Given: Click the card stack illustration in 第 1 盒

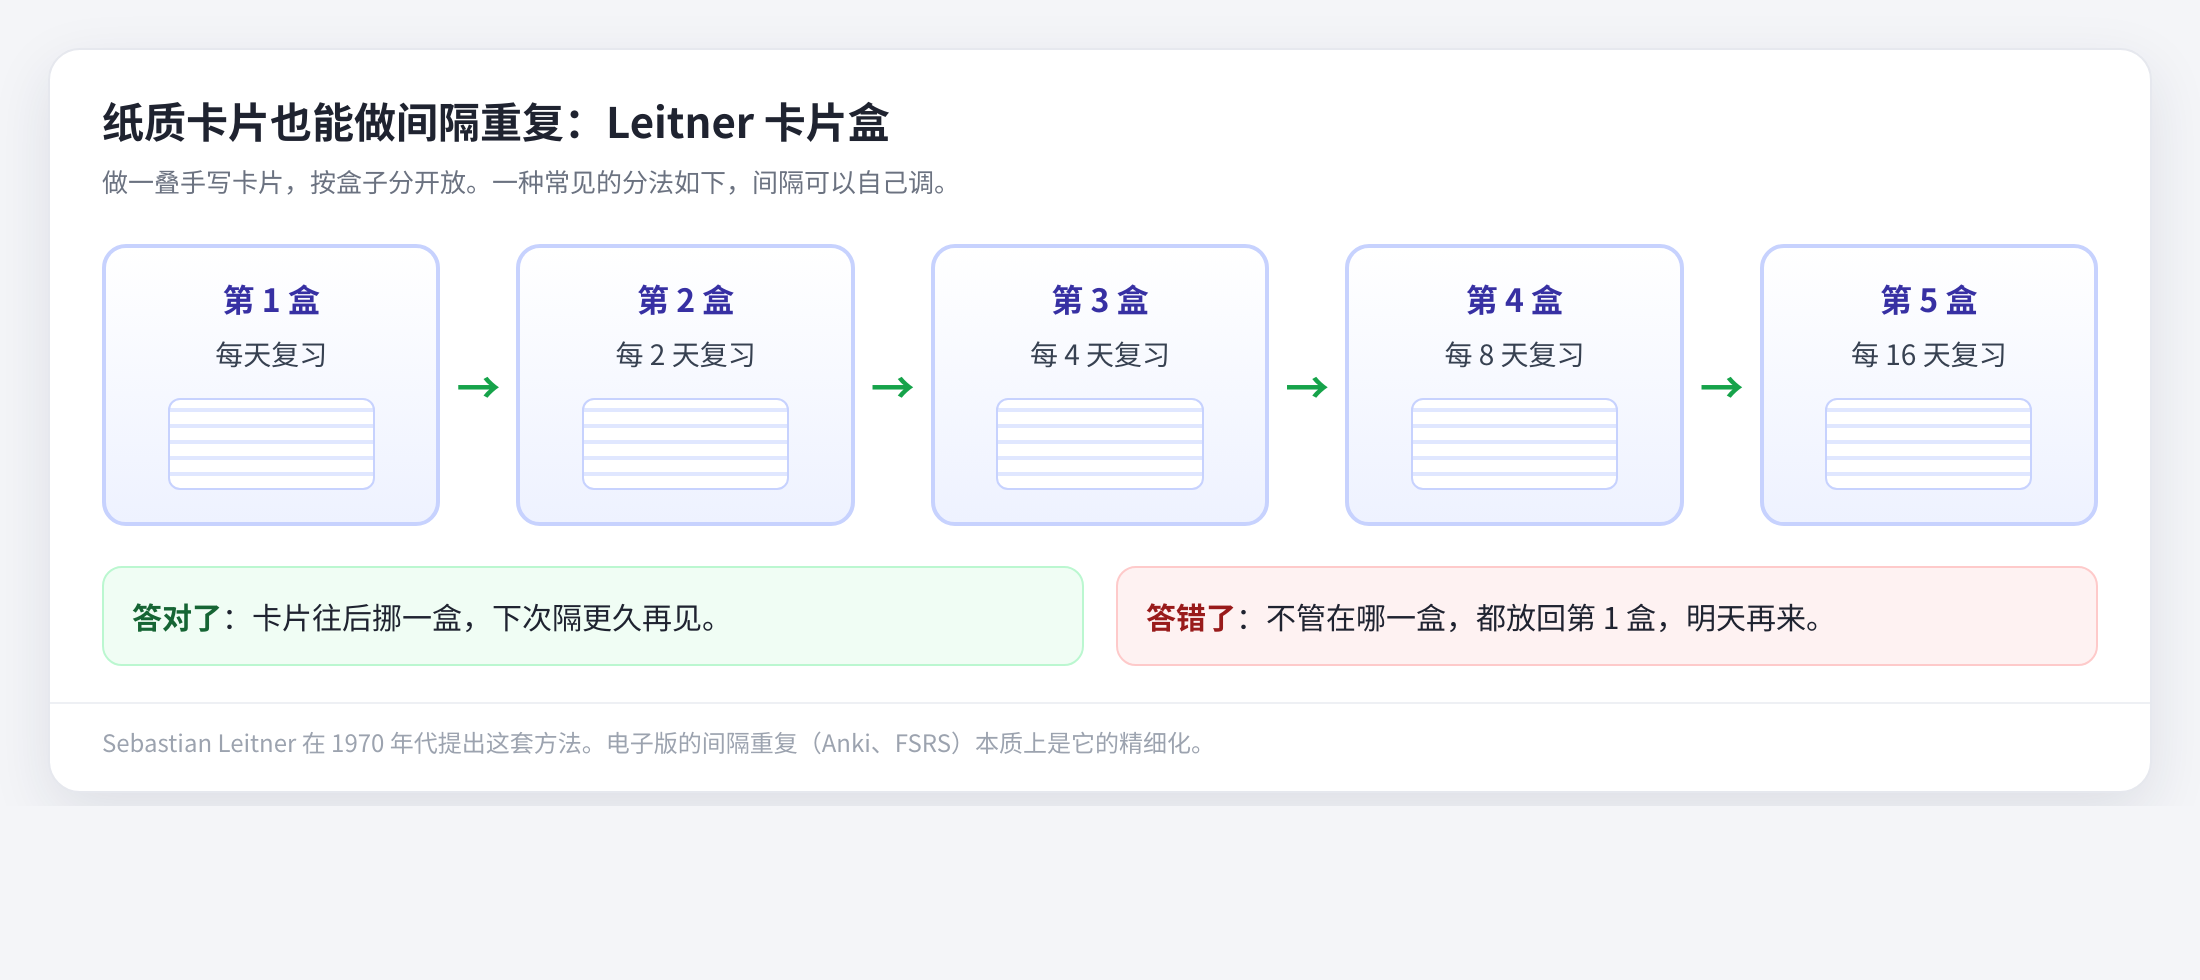Looking at the screenshot, I should [271, 444].
